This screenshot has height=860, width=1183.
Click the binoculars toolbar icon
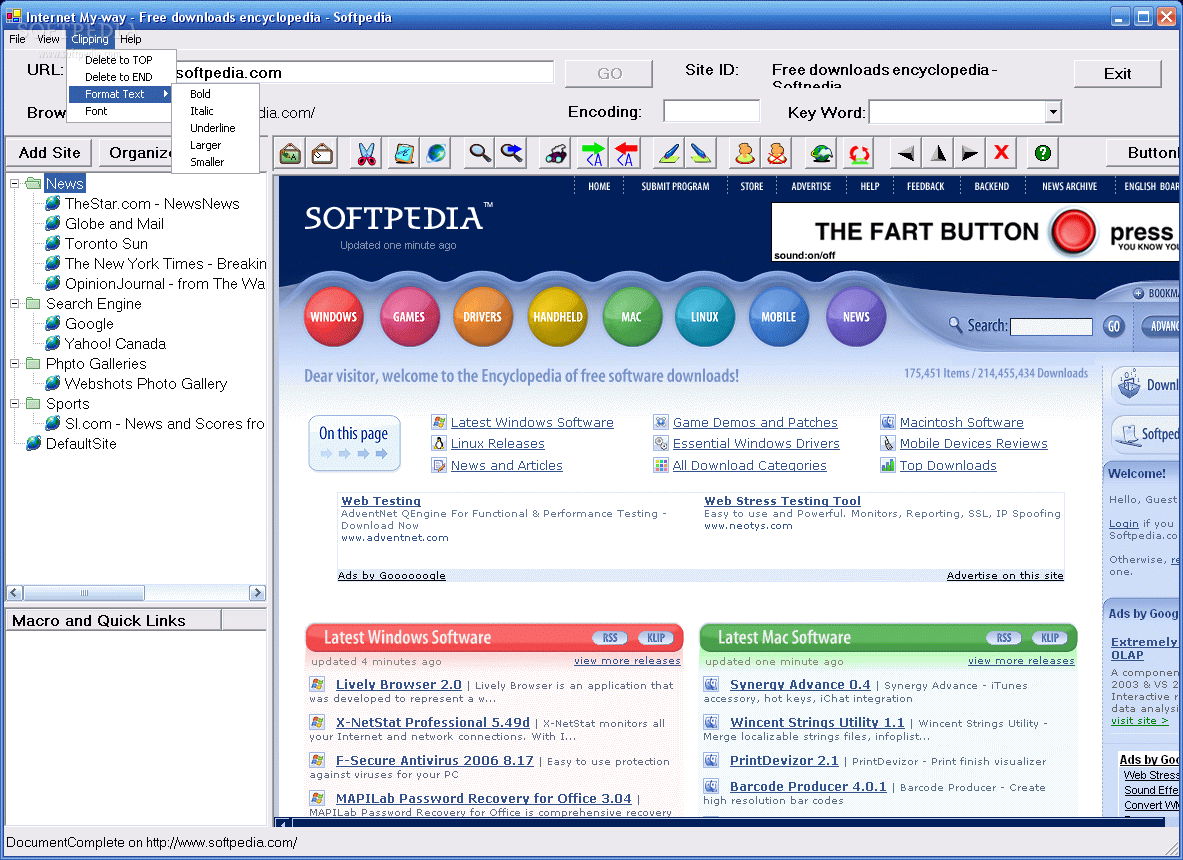[556, 153]
